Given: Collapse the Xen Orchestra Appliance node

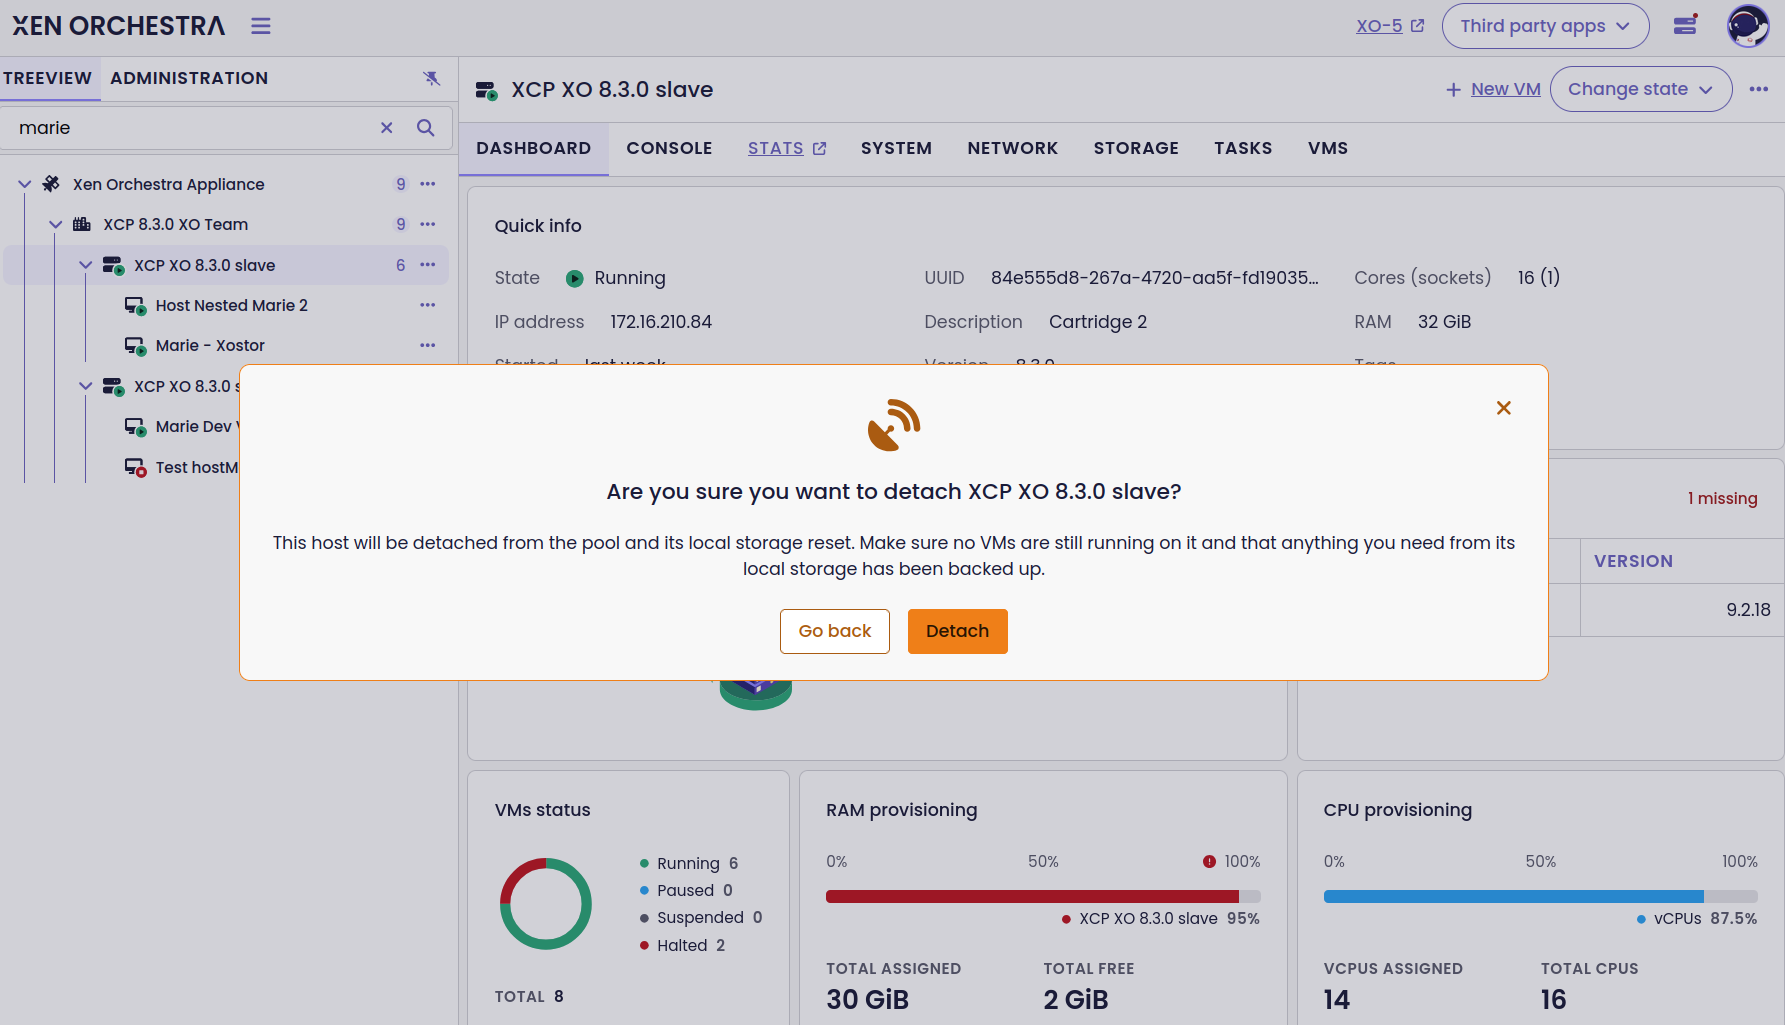Looking at the screenshot, I should click(x=25, y=184).
